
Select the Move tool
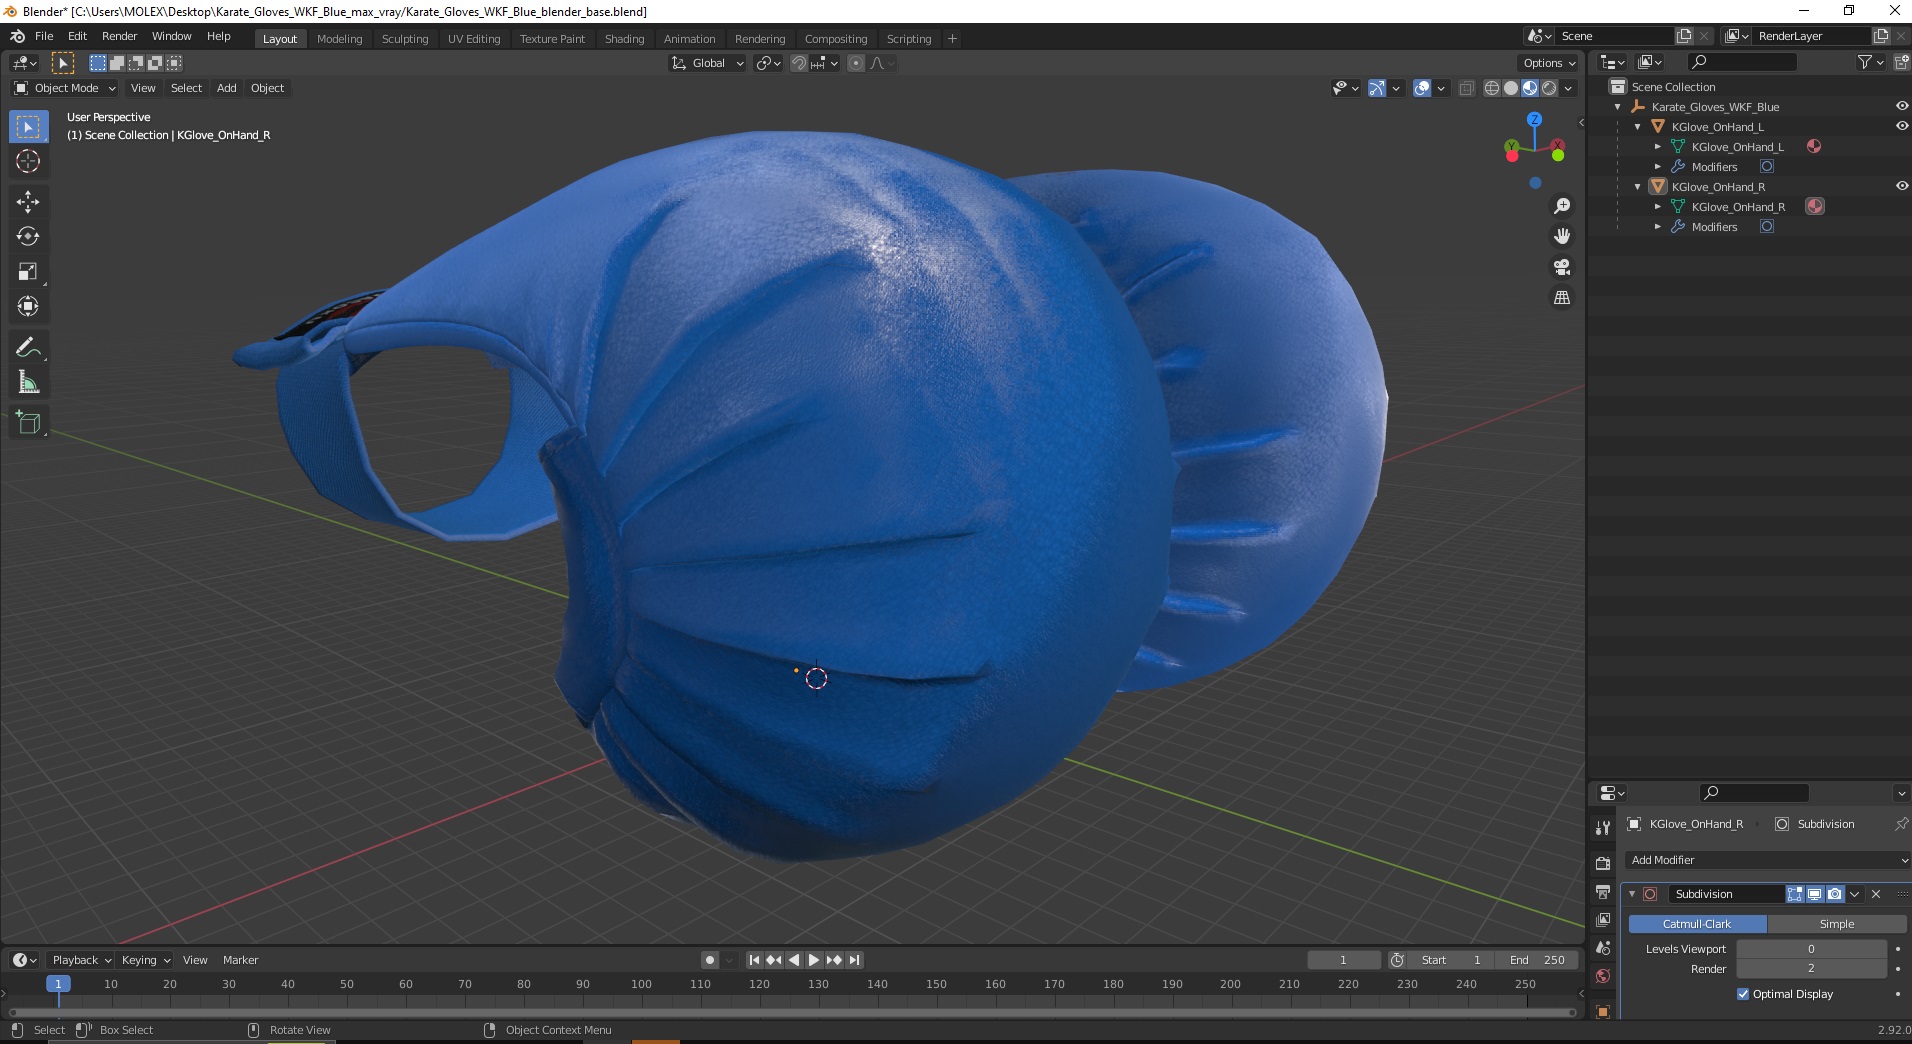point(28,202)
